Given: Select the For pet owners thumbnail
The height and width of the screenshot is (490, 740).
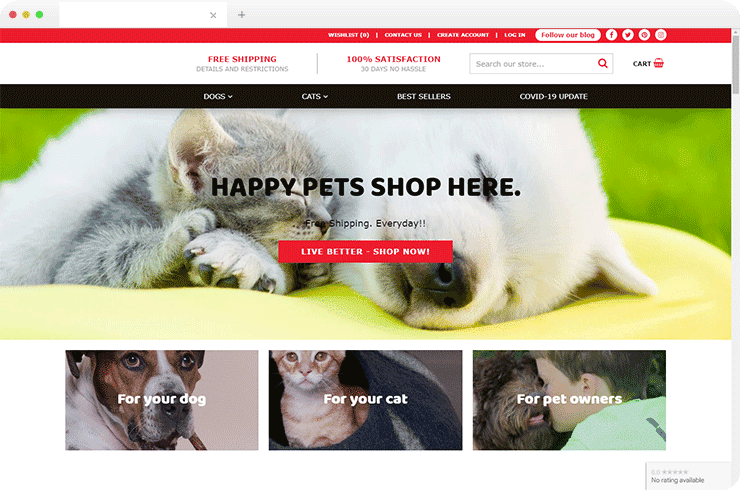Looking at the screenshot, I should point(569,400).
